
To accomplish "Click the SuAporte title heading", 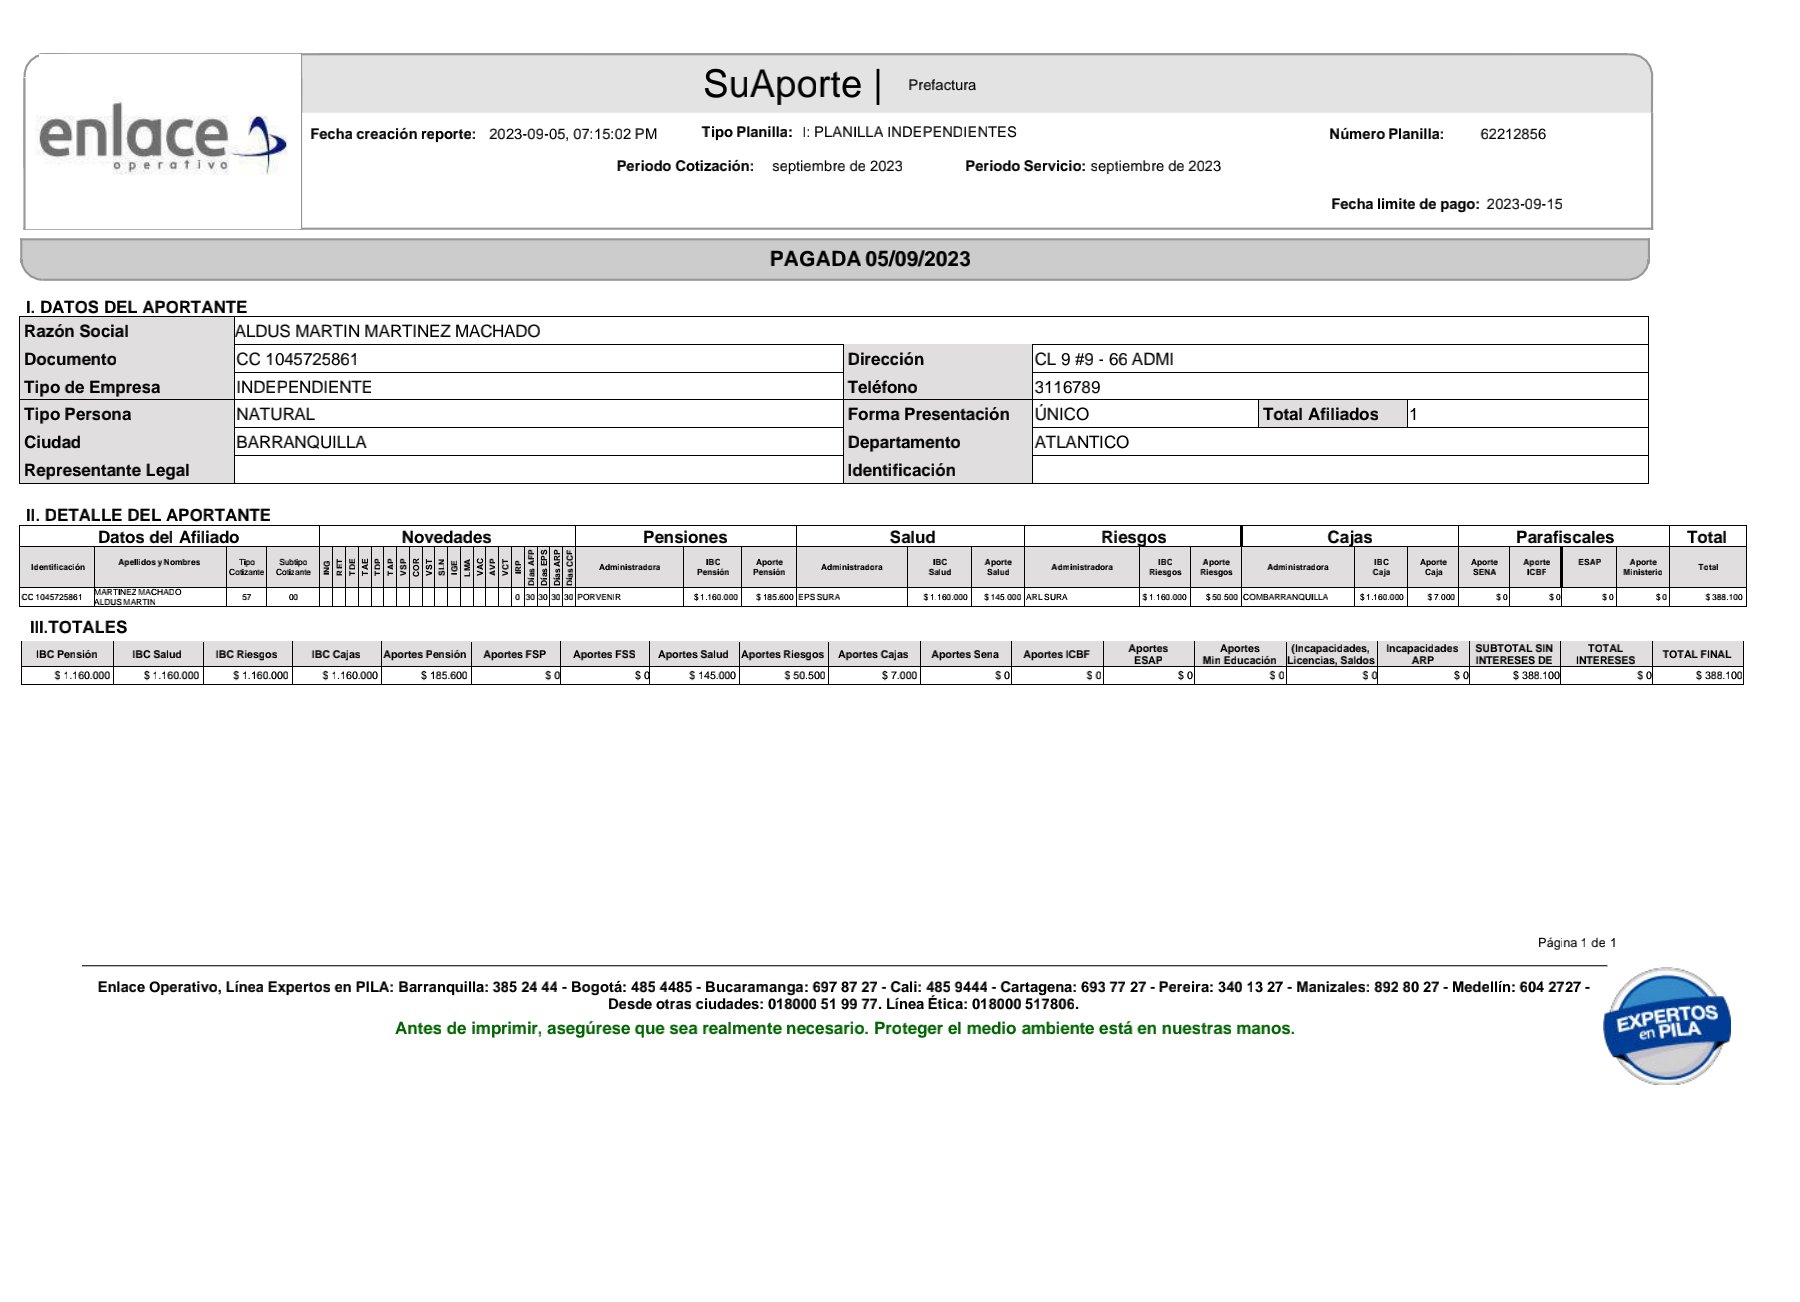I will point(781,85).
